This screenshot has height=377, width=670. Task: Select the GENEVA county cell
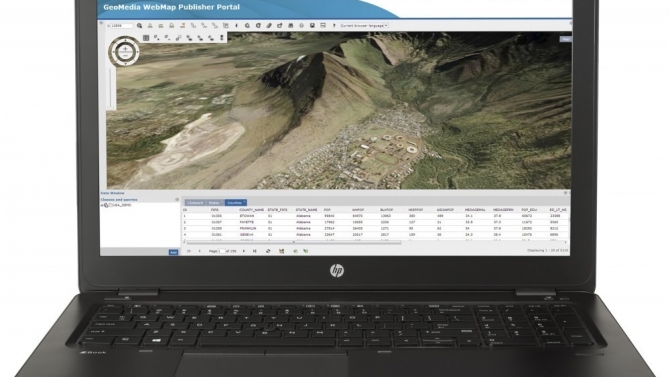246,235
